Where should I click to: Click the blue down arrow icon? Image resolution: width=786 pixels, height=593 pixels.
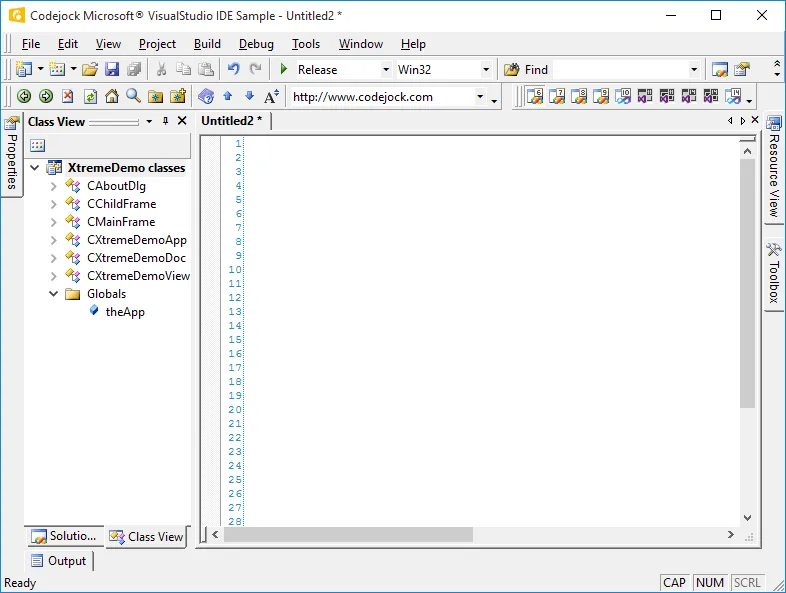(x=250, y=96)
